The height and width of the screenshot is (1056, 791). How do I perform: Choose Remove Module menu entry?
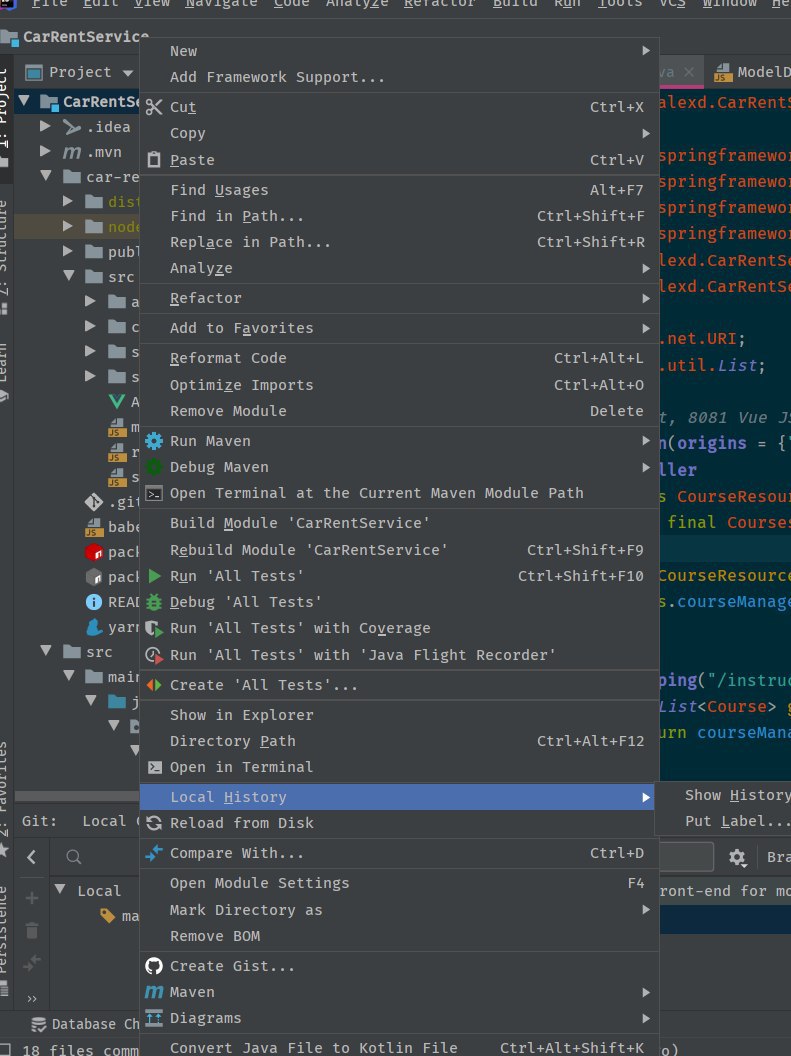tap(399, 411)
